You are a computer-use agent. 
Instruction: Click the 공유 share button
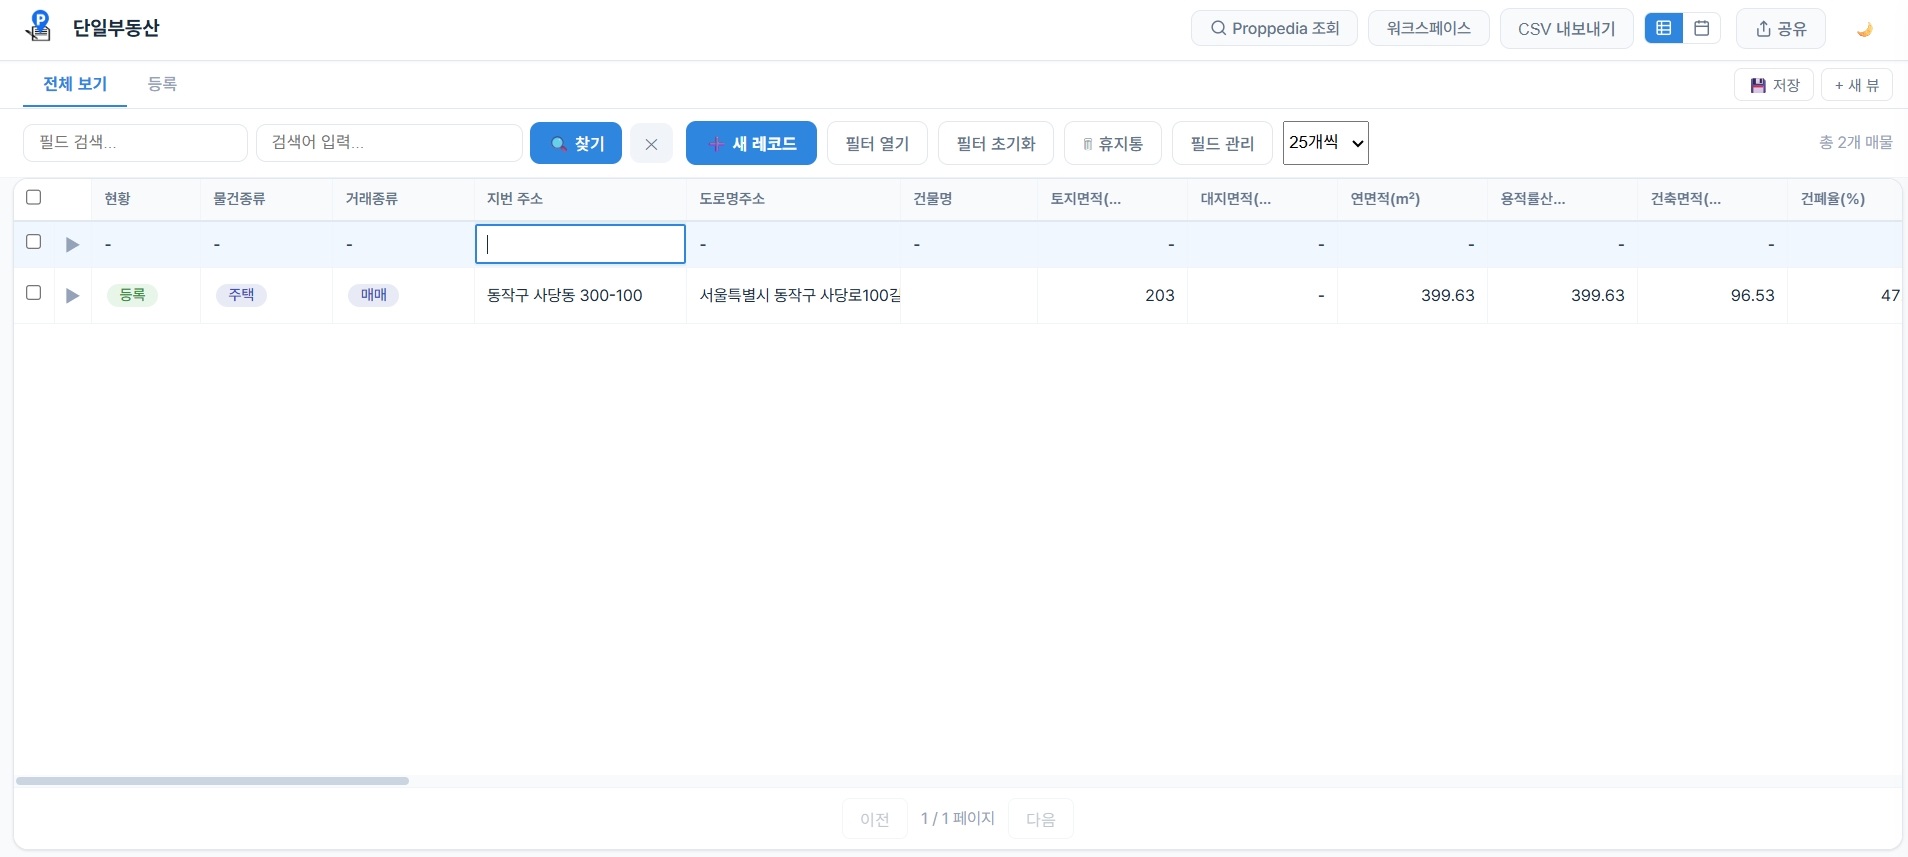tap(1781, 29)
